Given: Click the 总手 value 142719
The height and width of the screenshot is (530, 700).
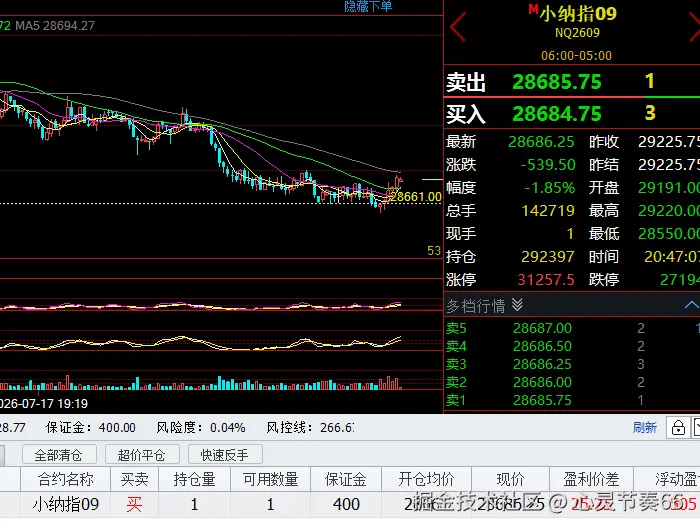Looking at the screenshot, I should (x=548, y=210).
